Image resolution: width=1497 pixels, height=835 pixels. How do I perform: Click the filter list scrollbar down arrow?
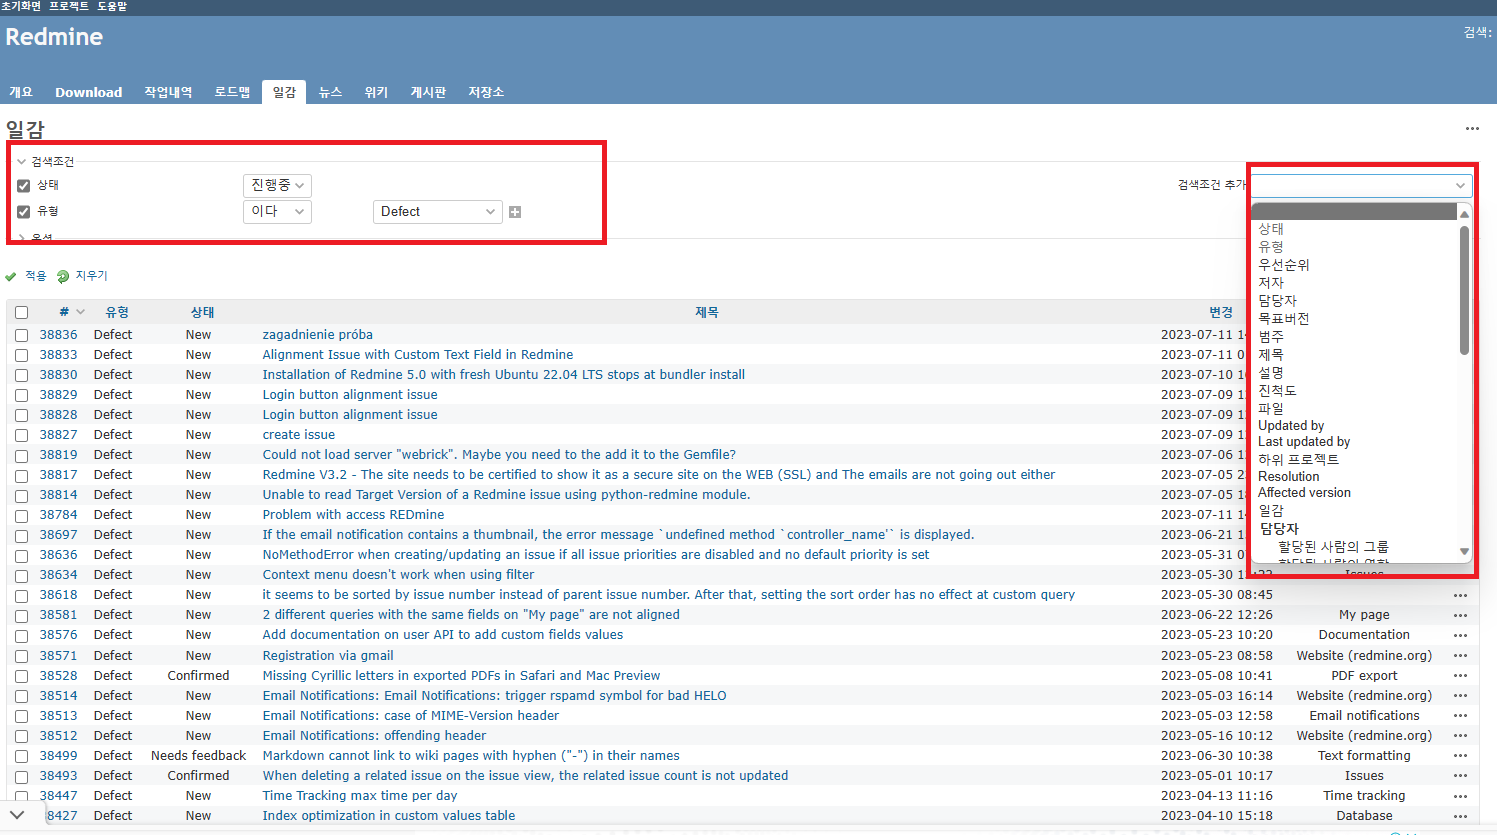coord(1465,551)
